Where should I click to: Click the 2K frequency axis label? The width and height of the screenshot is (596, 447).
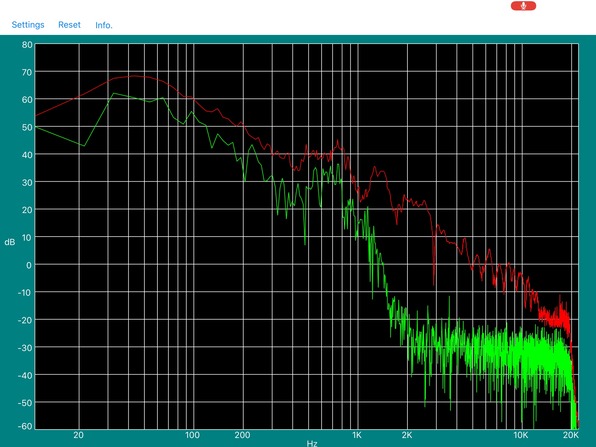tap(407, 435)
